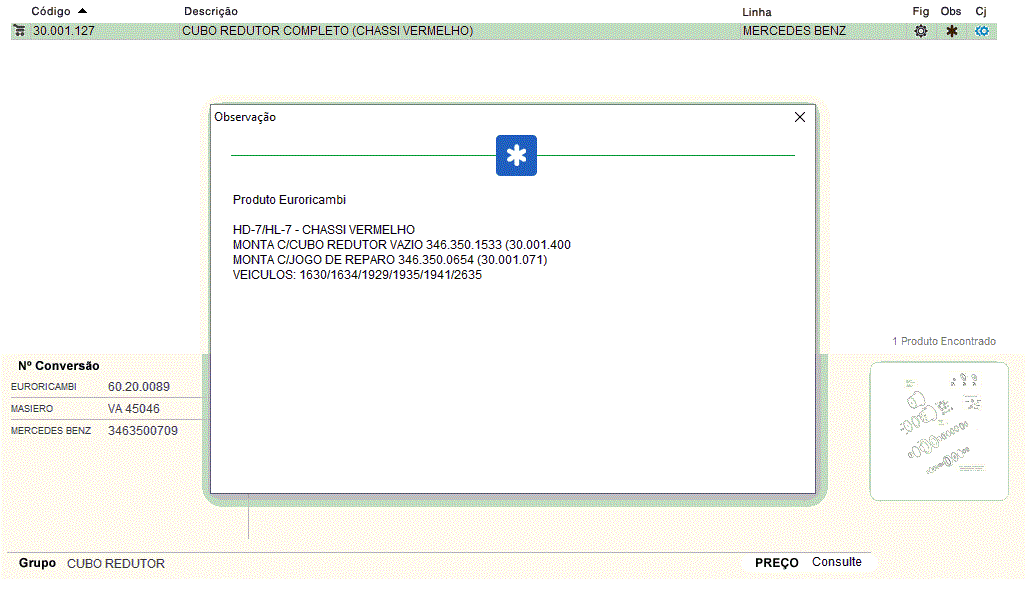
Task: Click the Consulte price link
Action: [x=837, y=562]
